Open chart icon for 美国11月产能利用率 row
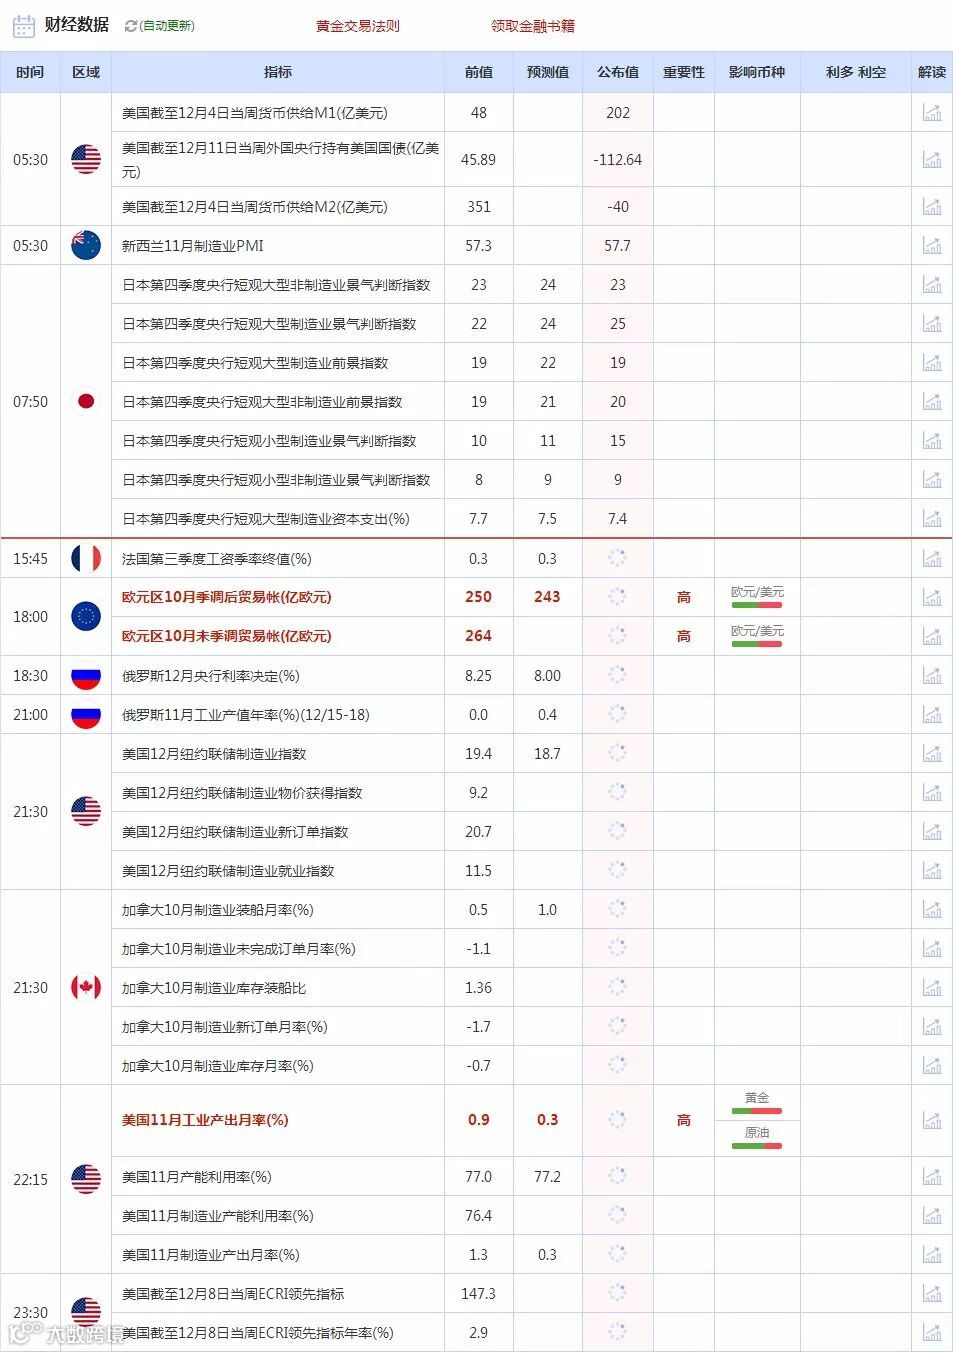Viewport: 953px width, 1352px height. pos(932,1176)
